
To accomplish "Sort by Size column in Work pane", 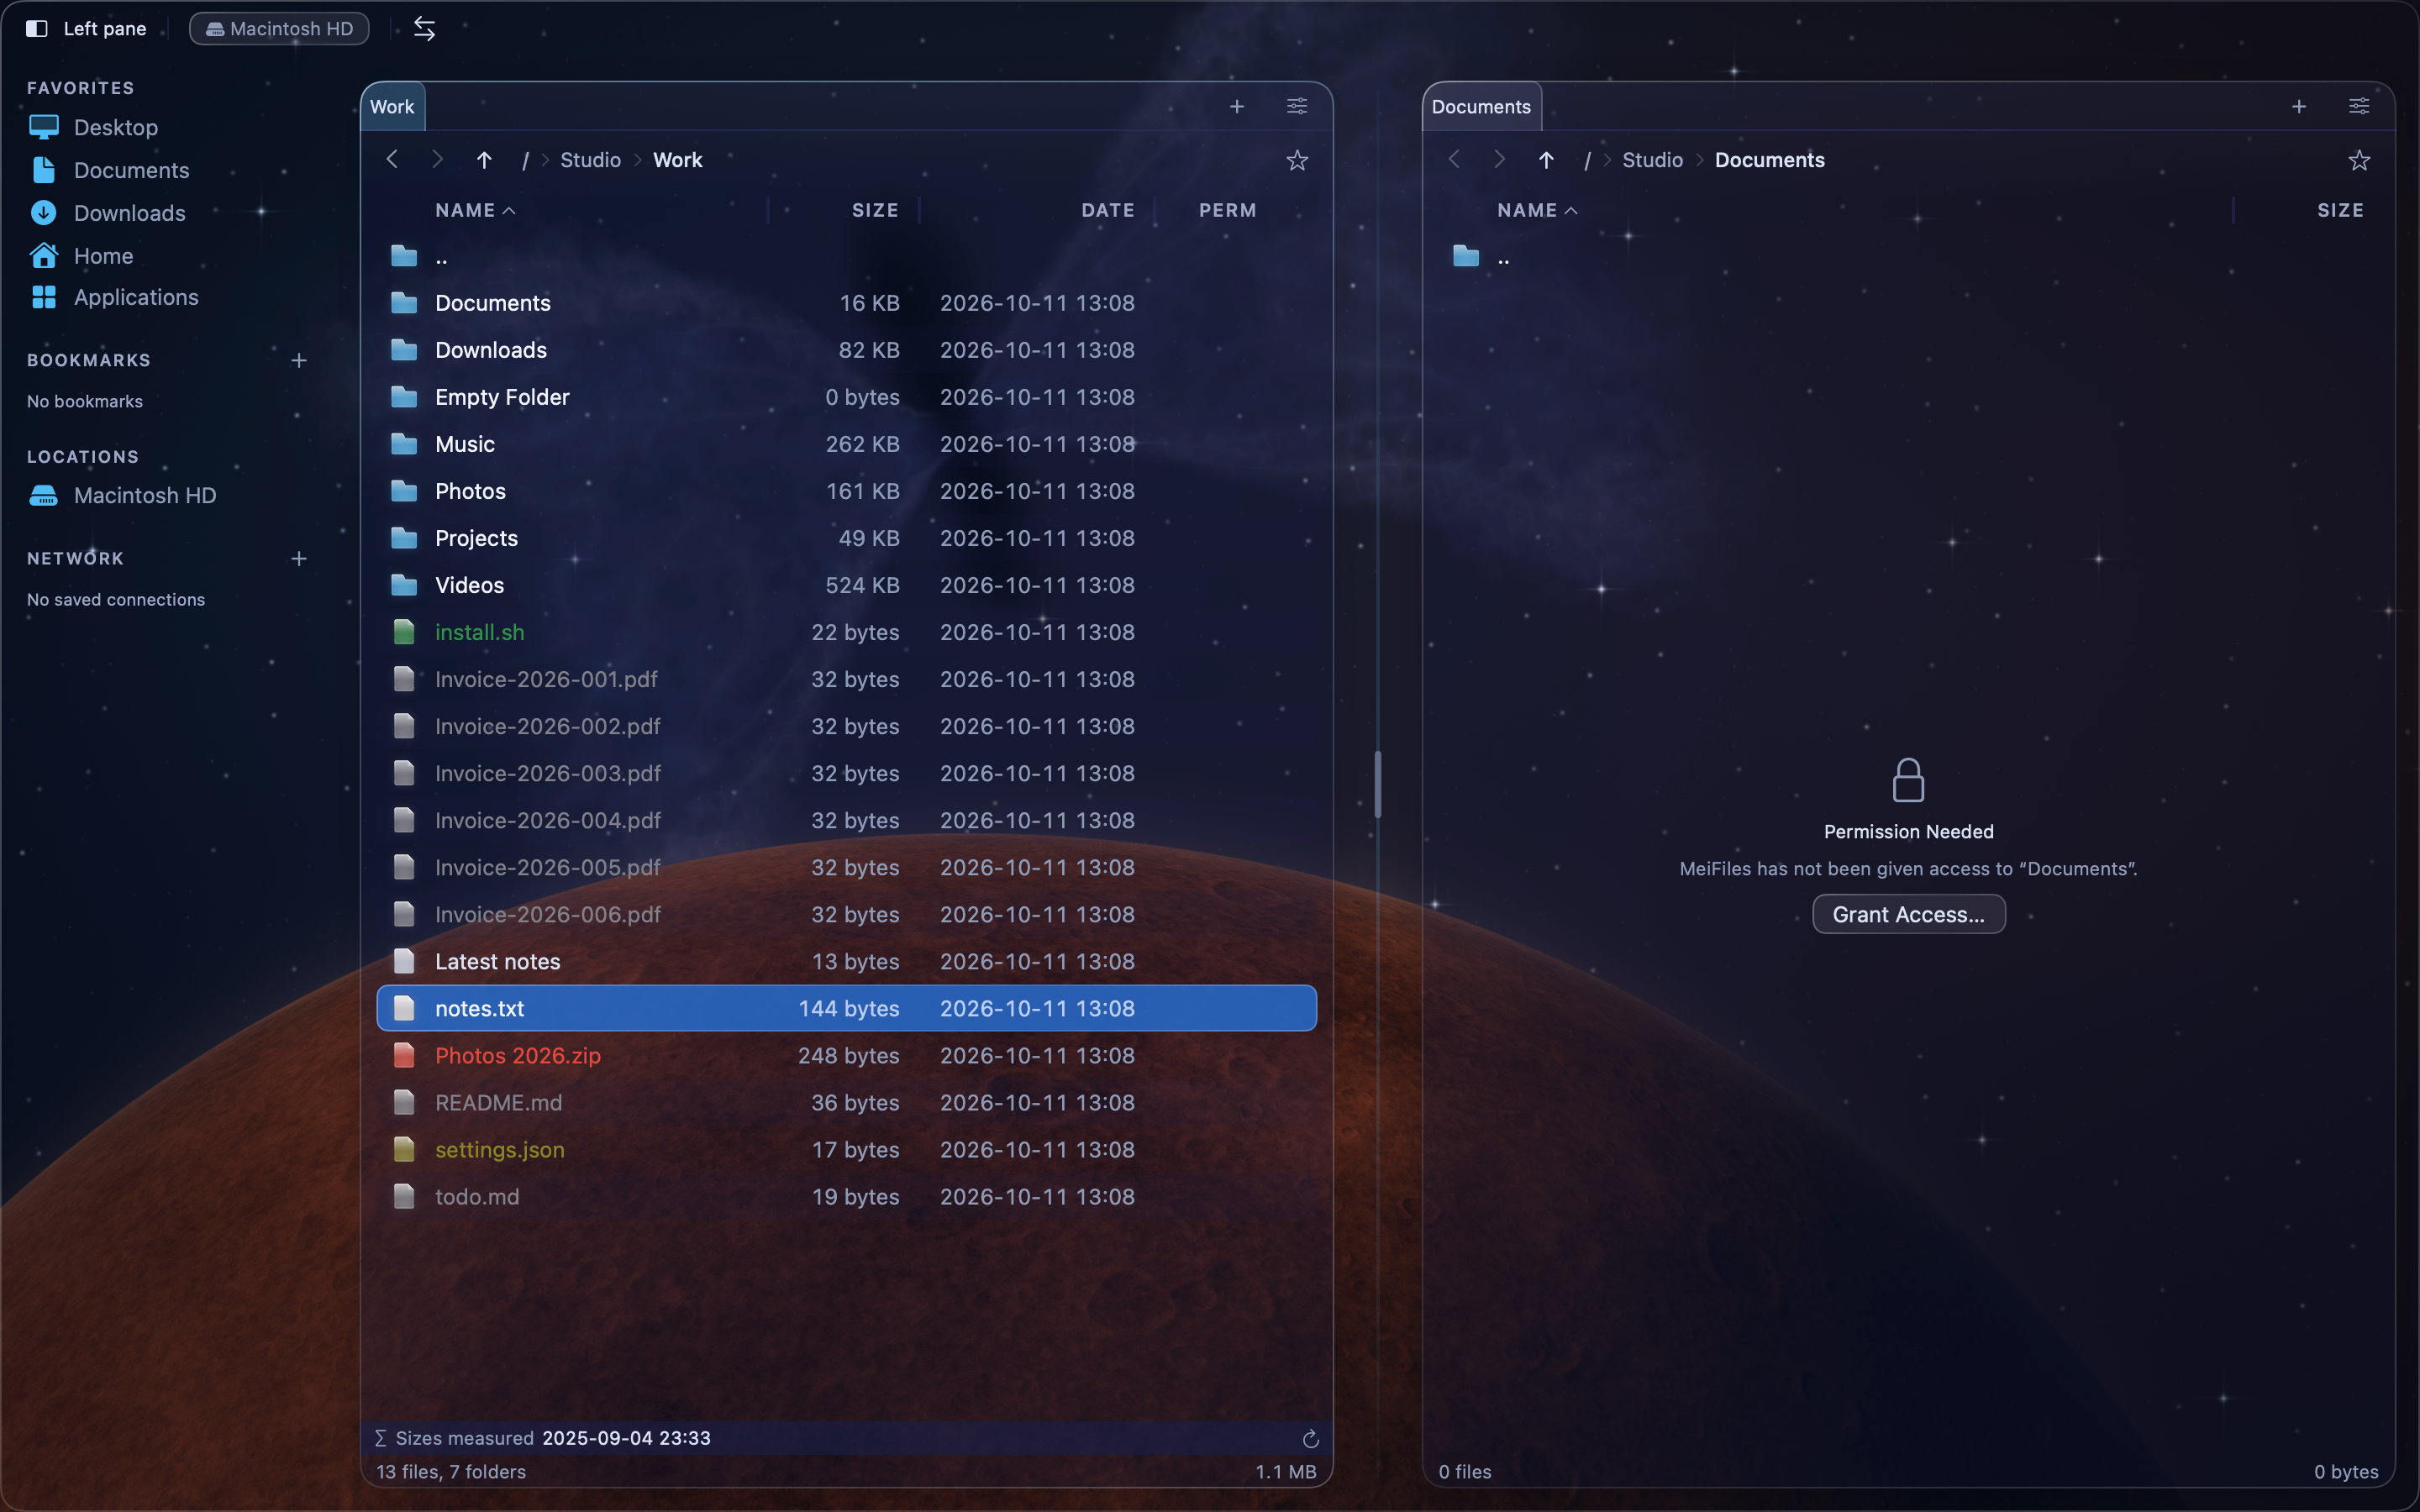I will pos(875,210).
